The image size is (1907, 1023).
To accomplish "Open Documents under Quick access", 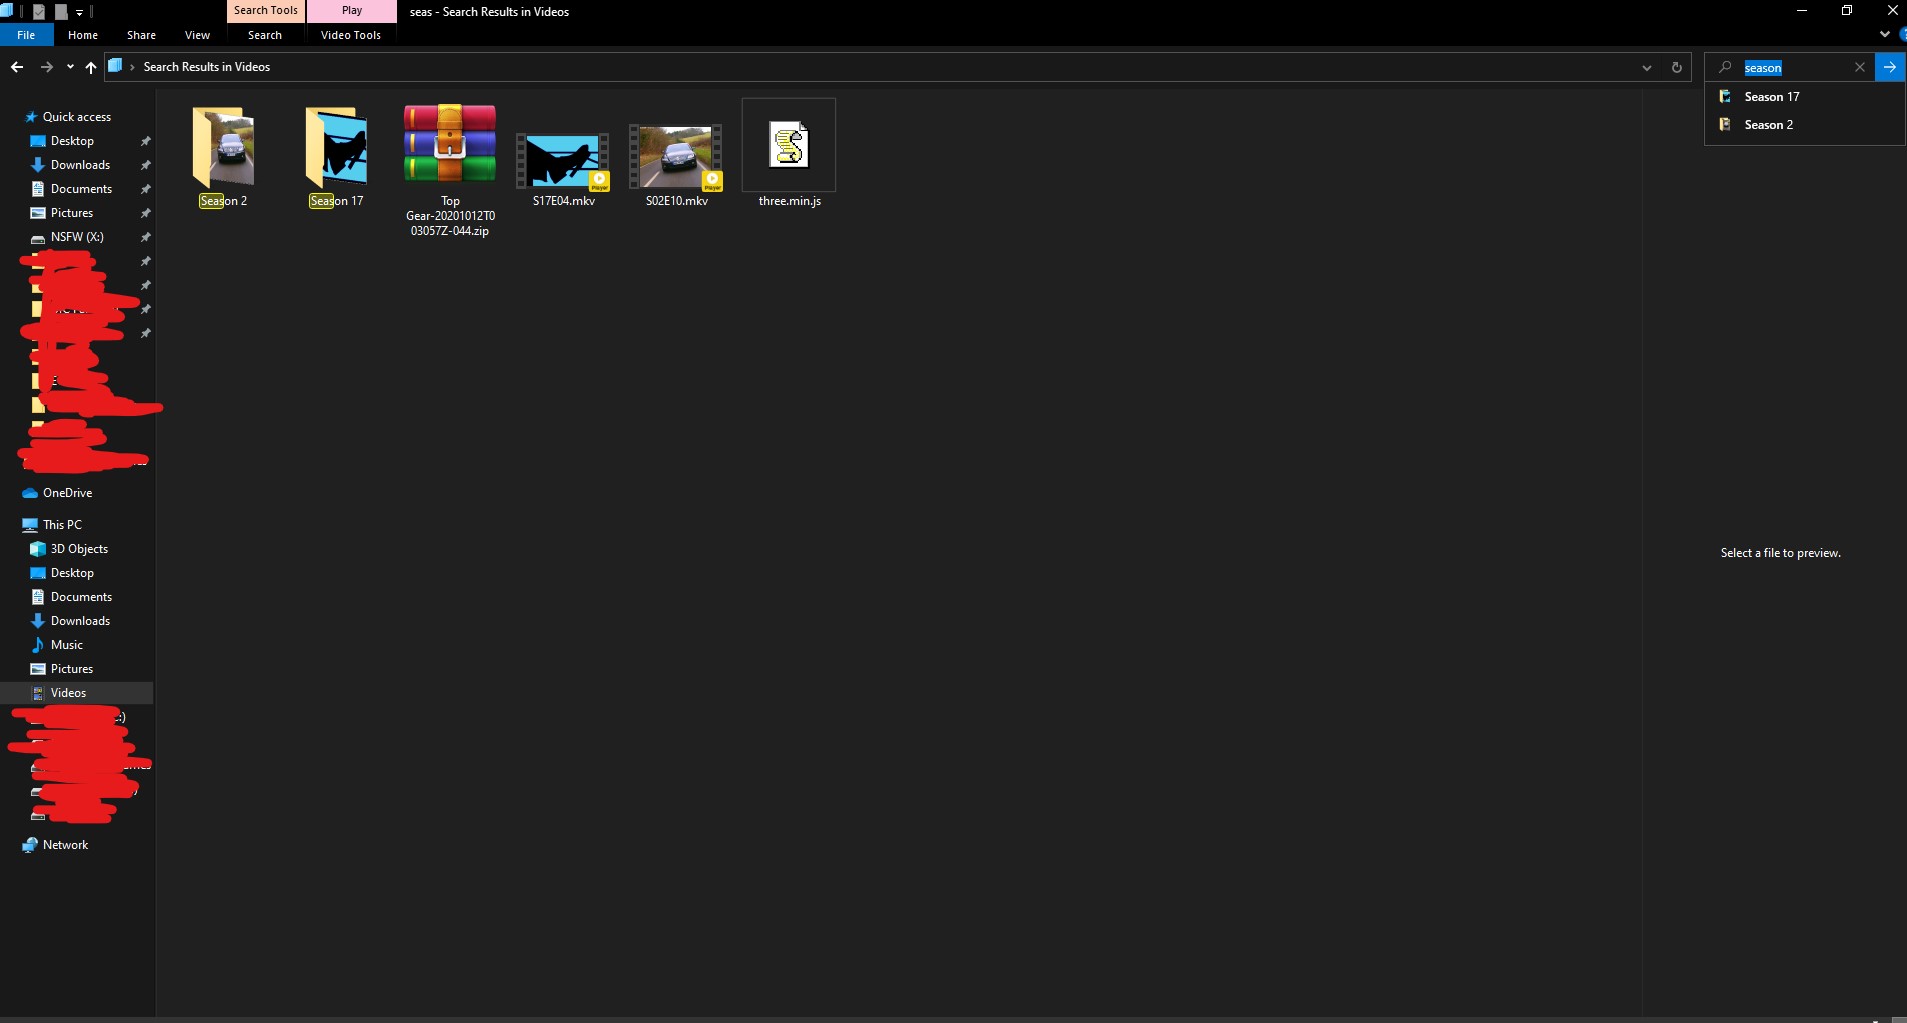I will [81, 189].
